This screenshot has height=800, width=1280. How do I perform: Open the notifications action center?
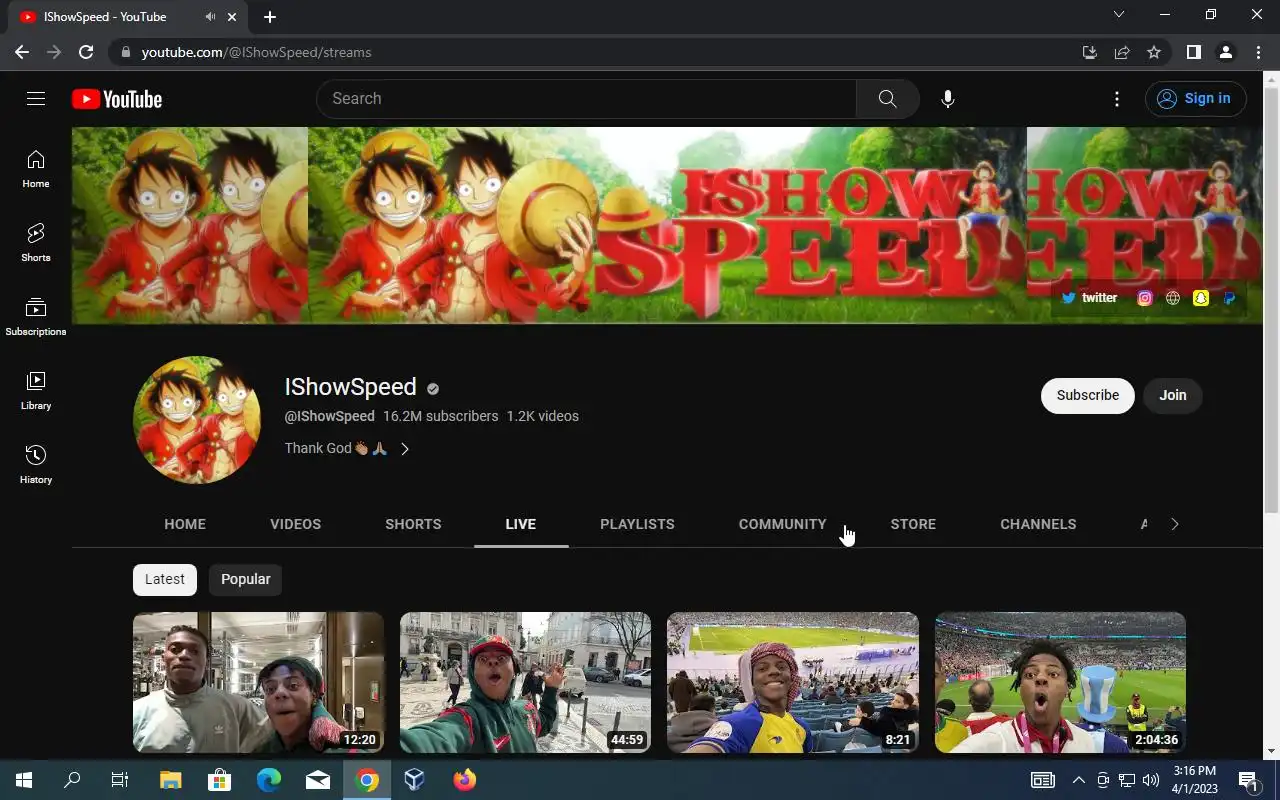1248,780
